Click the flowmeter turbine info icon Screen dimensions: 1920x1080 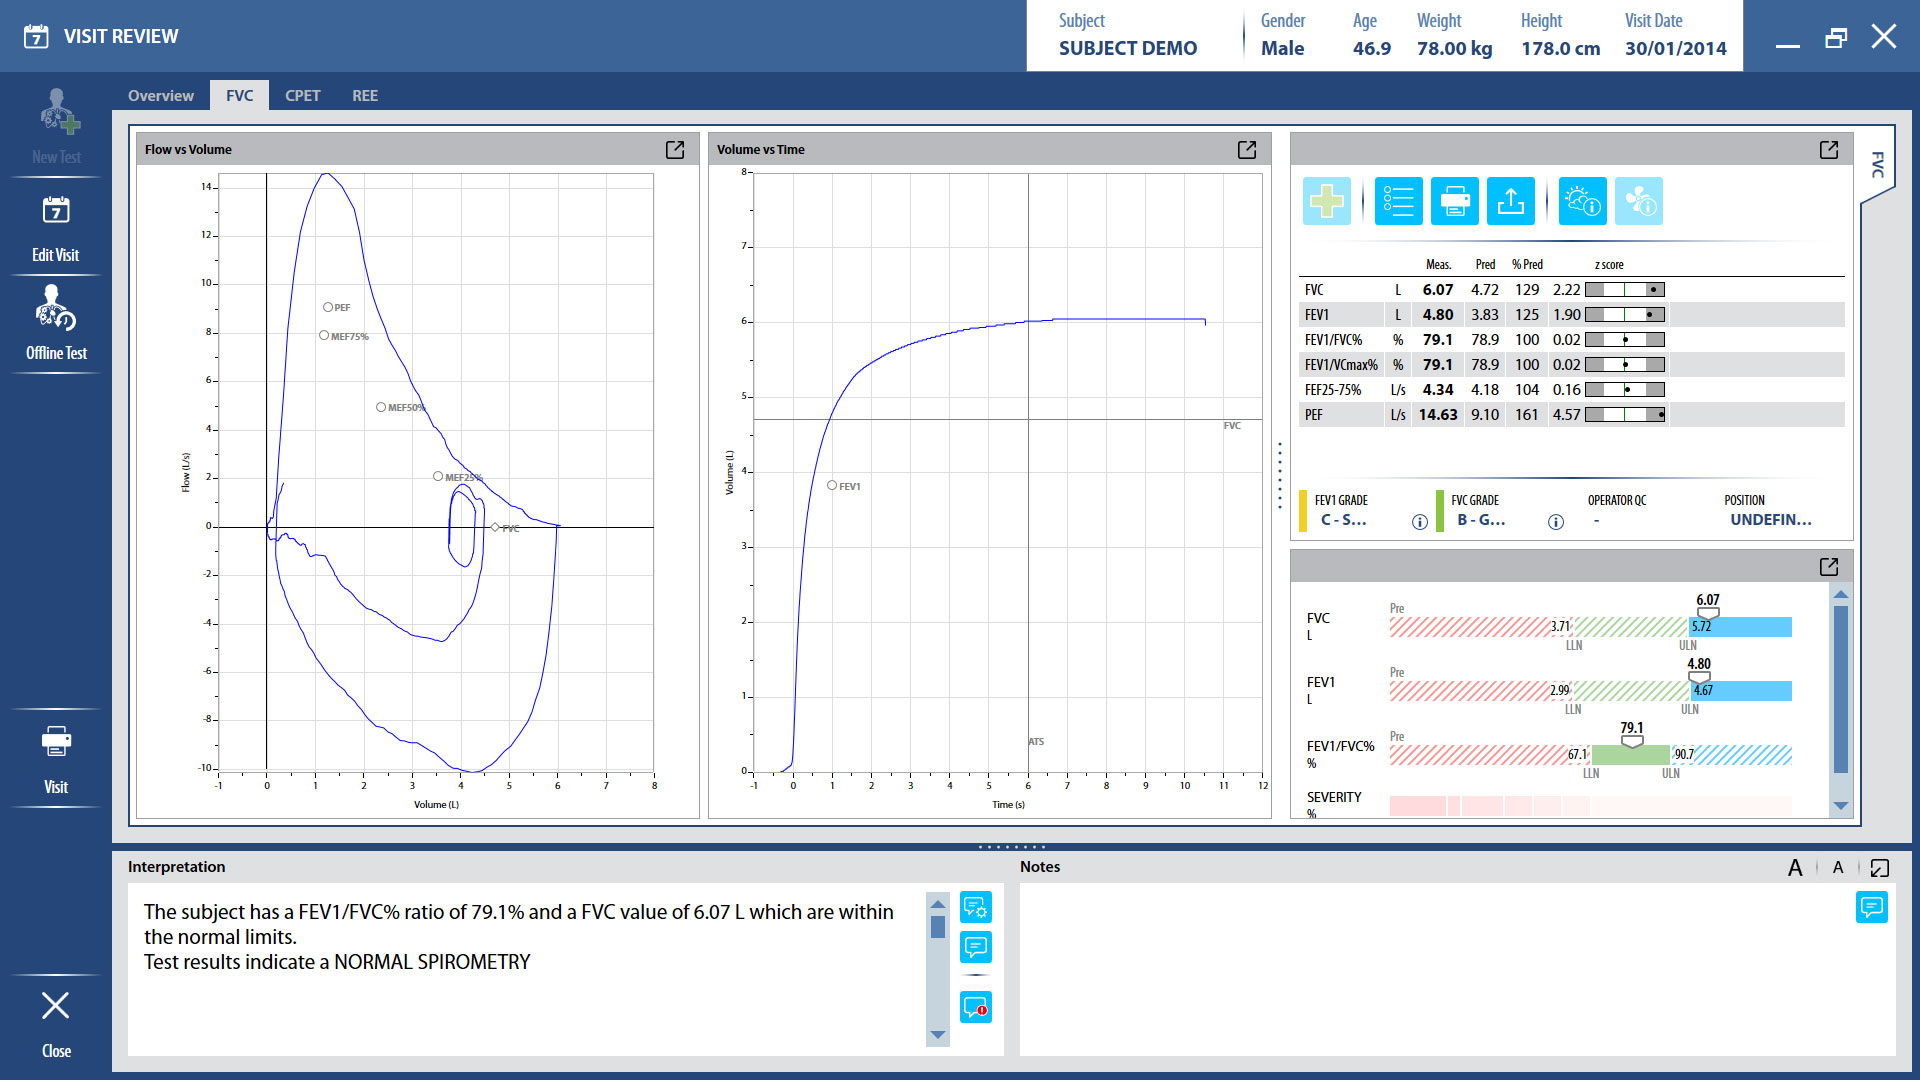1638,201
